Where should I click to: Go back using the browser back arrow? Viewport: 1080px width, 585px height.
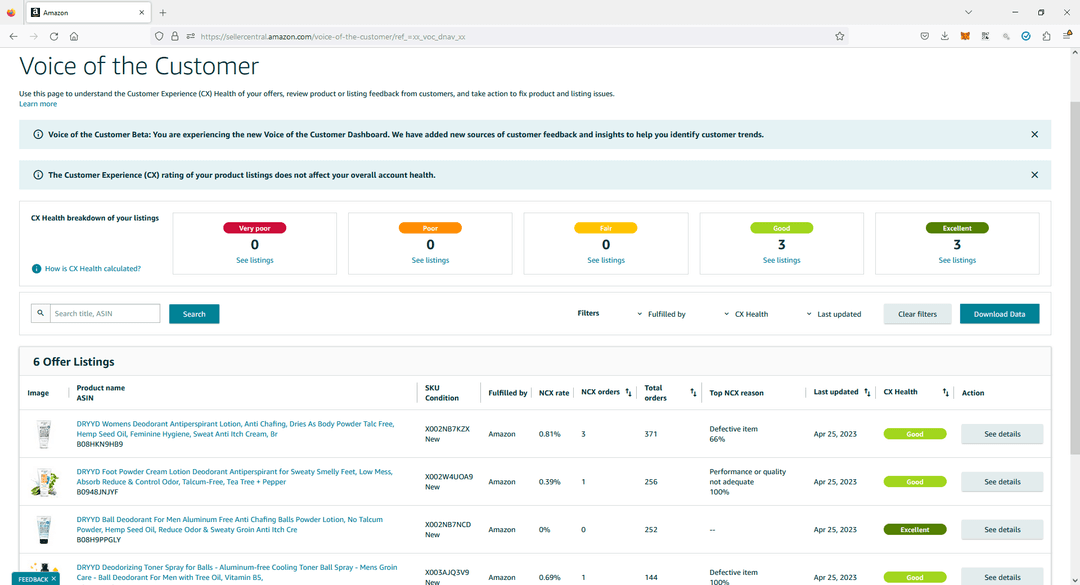tap(13, 37)
